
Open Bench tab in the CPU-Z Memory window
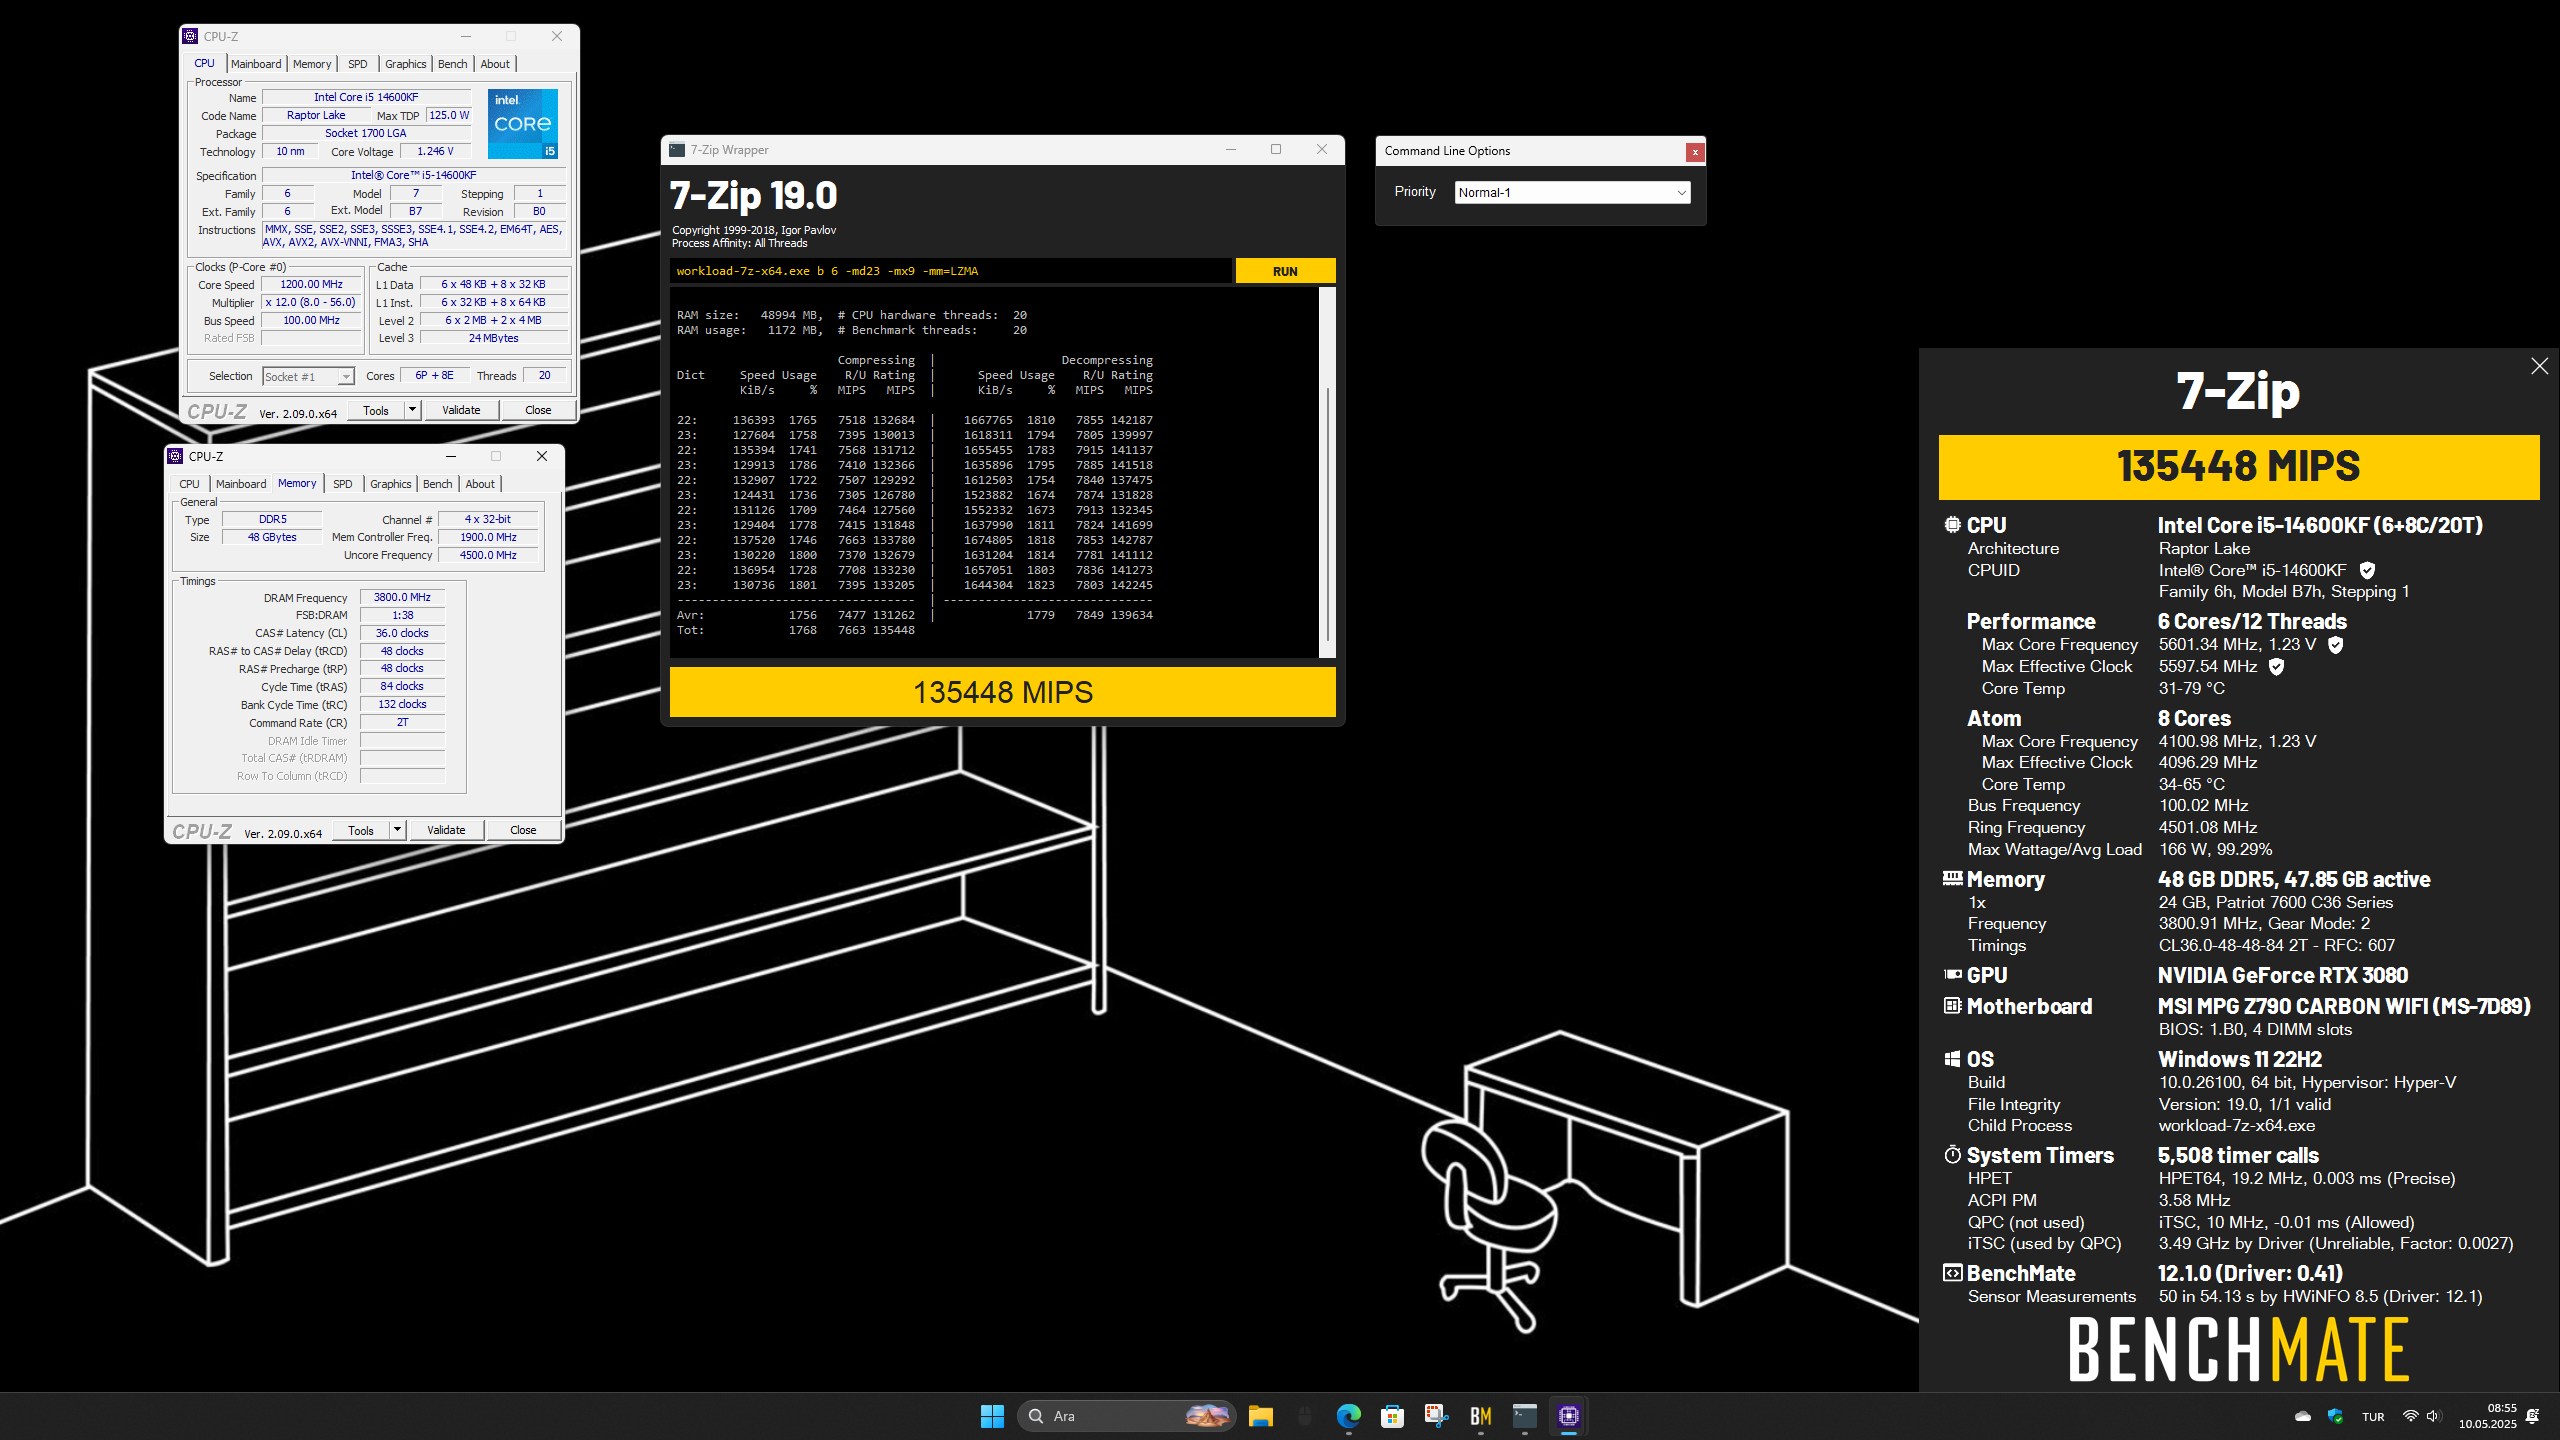click(x=437, y=484)
